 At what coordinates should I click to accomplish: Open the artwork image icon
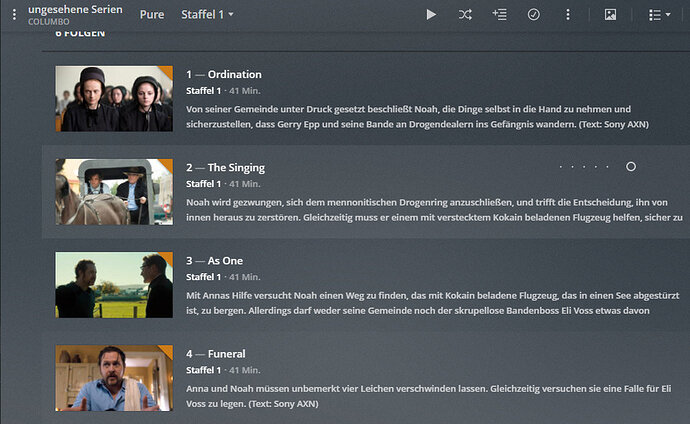(610, 15)
